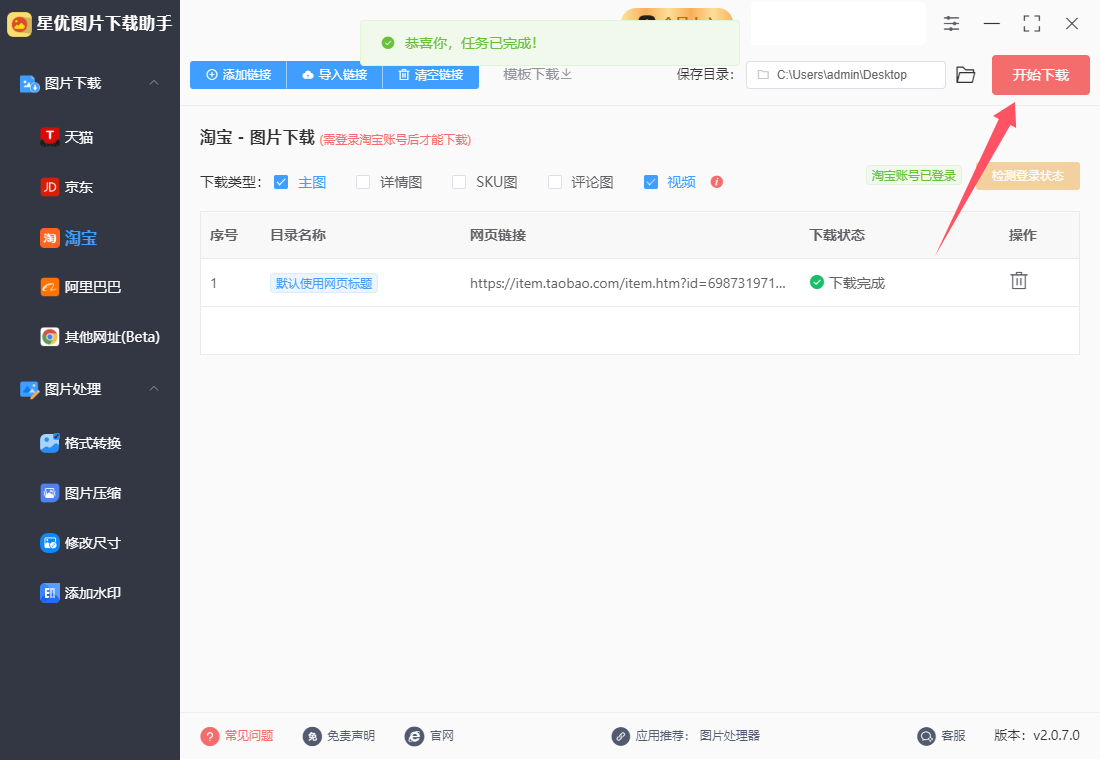Click the 下载状态 column header

tap(837, 235)
